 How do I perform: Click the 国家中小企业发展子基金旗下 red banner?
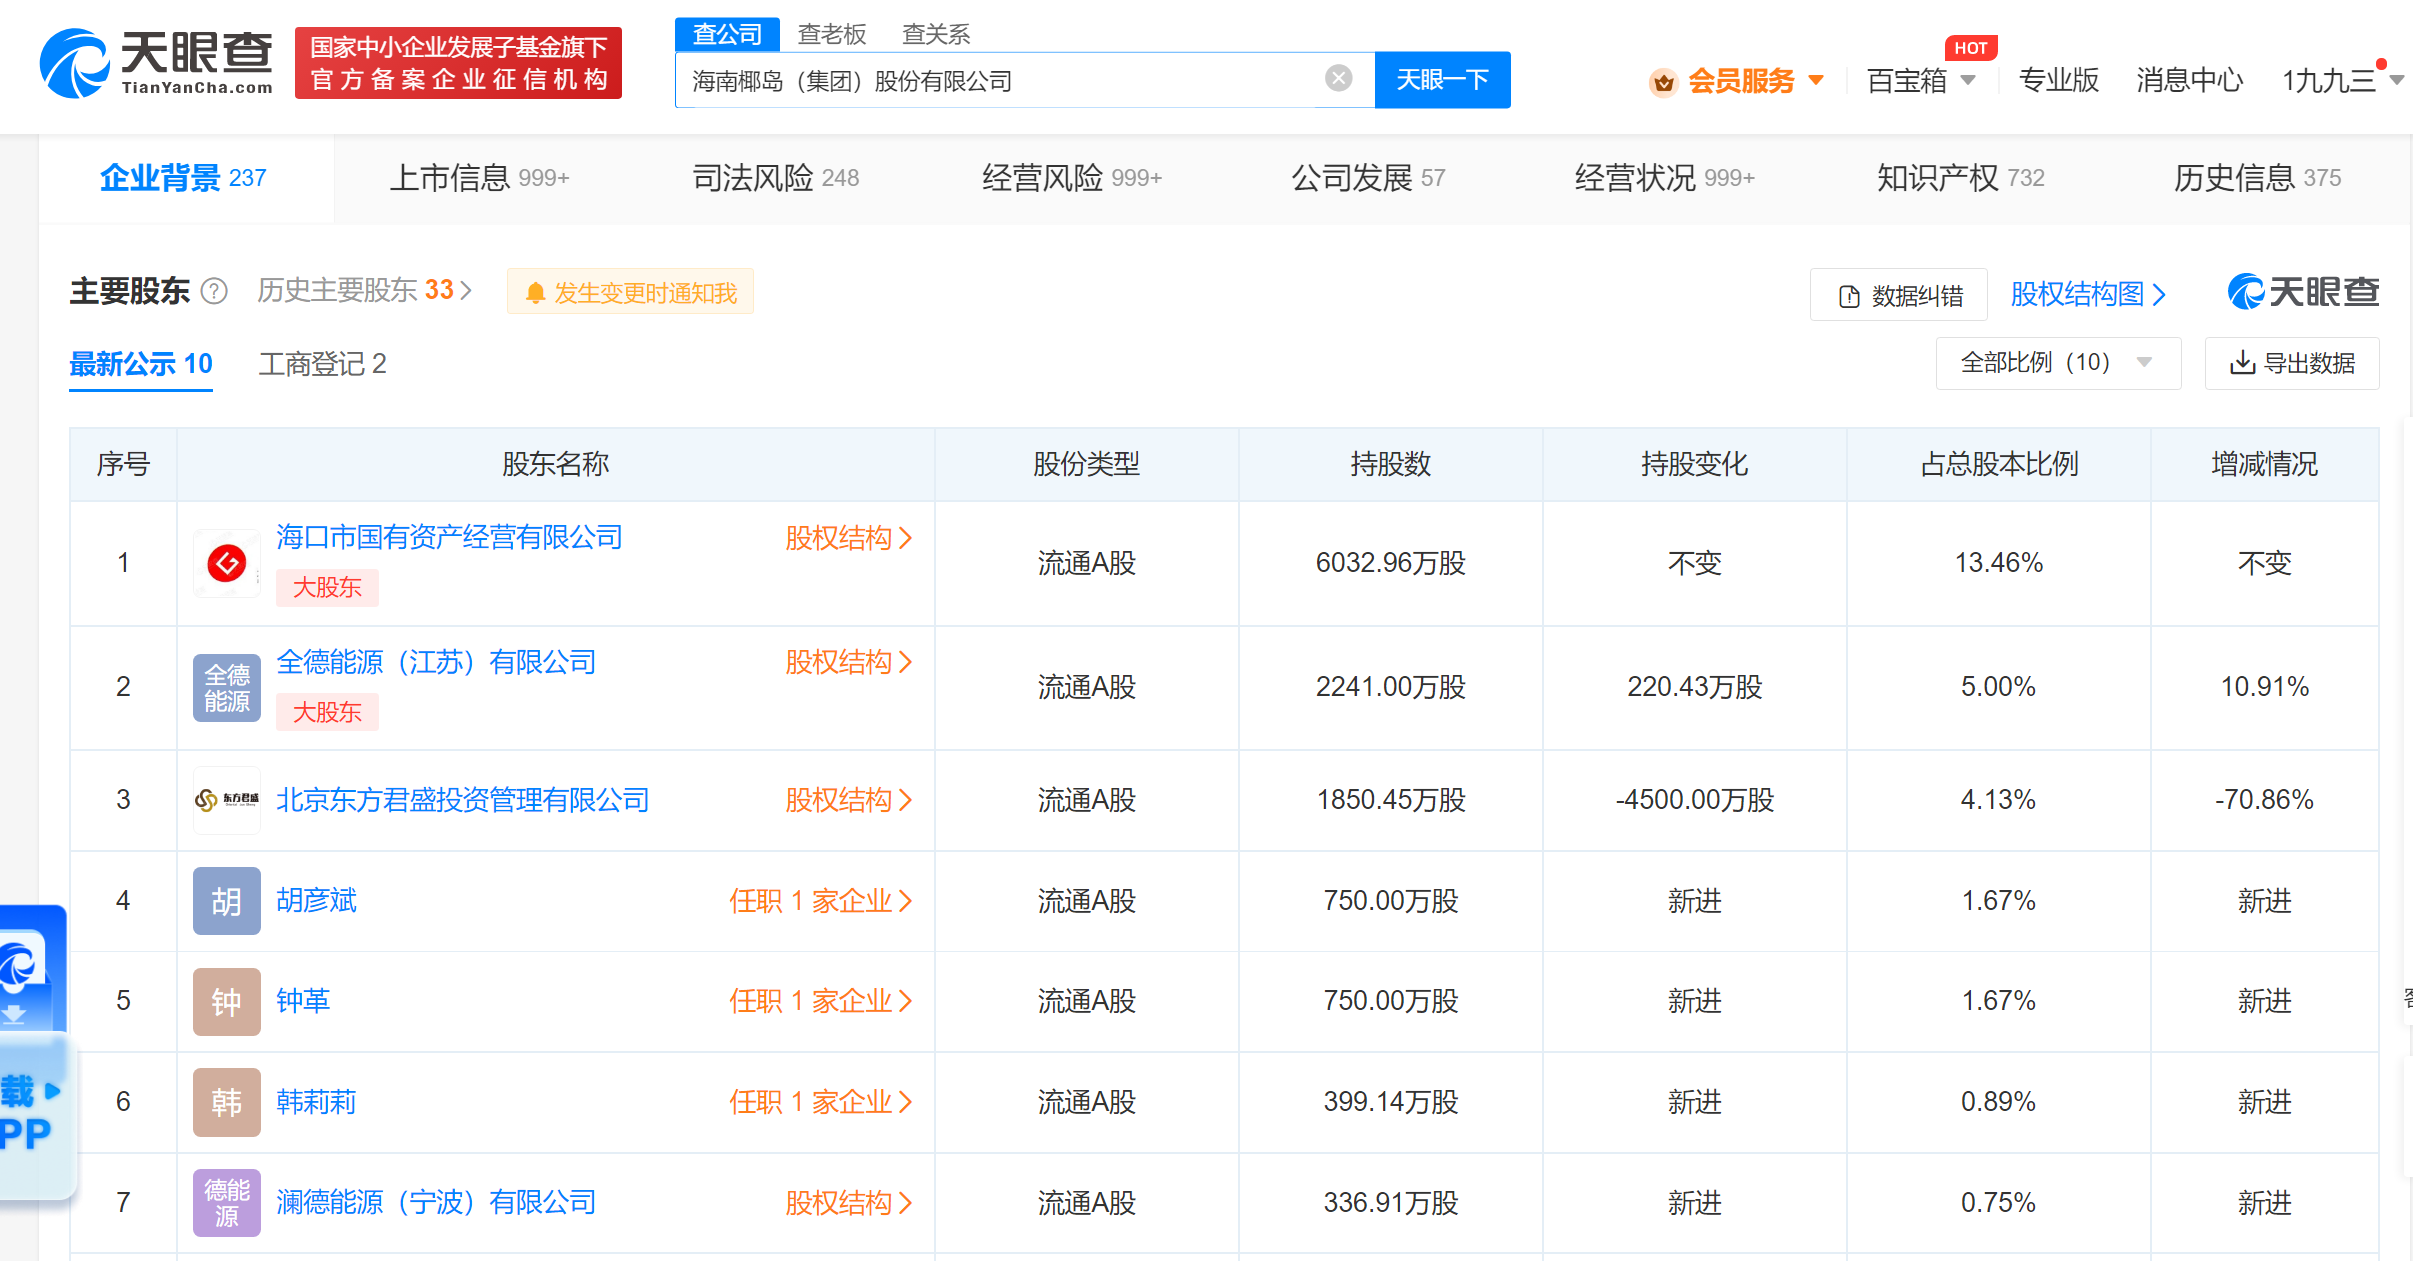458,63
